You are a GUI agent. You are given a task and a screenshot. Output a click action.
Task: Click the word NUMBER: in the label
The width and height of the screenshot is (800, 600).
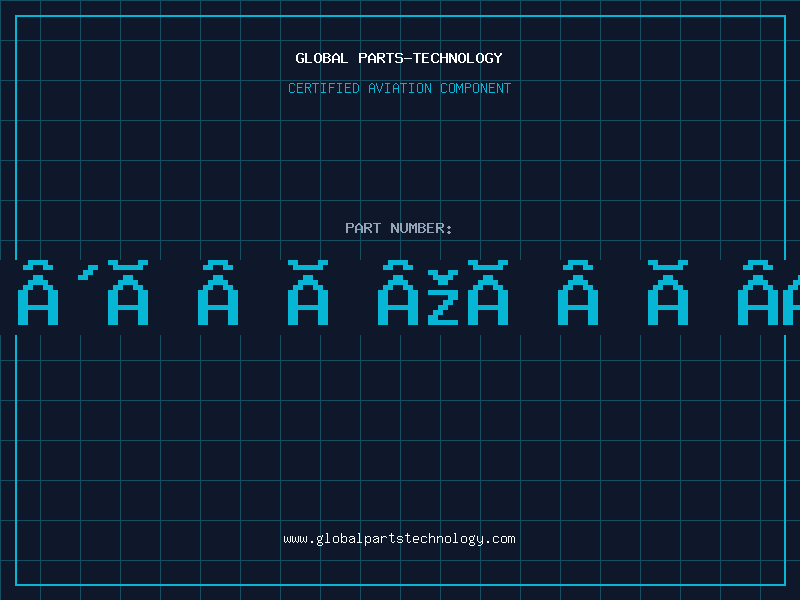tap(422, 228)
